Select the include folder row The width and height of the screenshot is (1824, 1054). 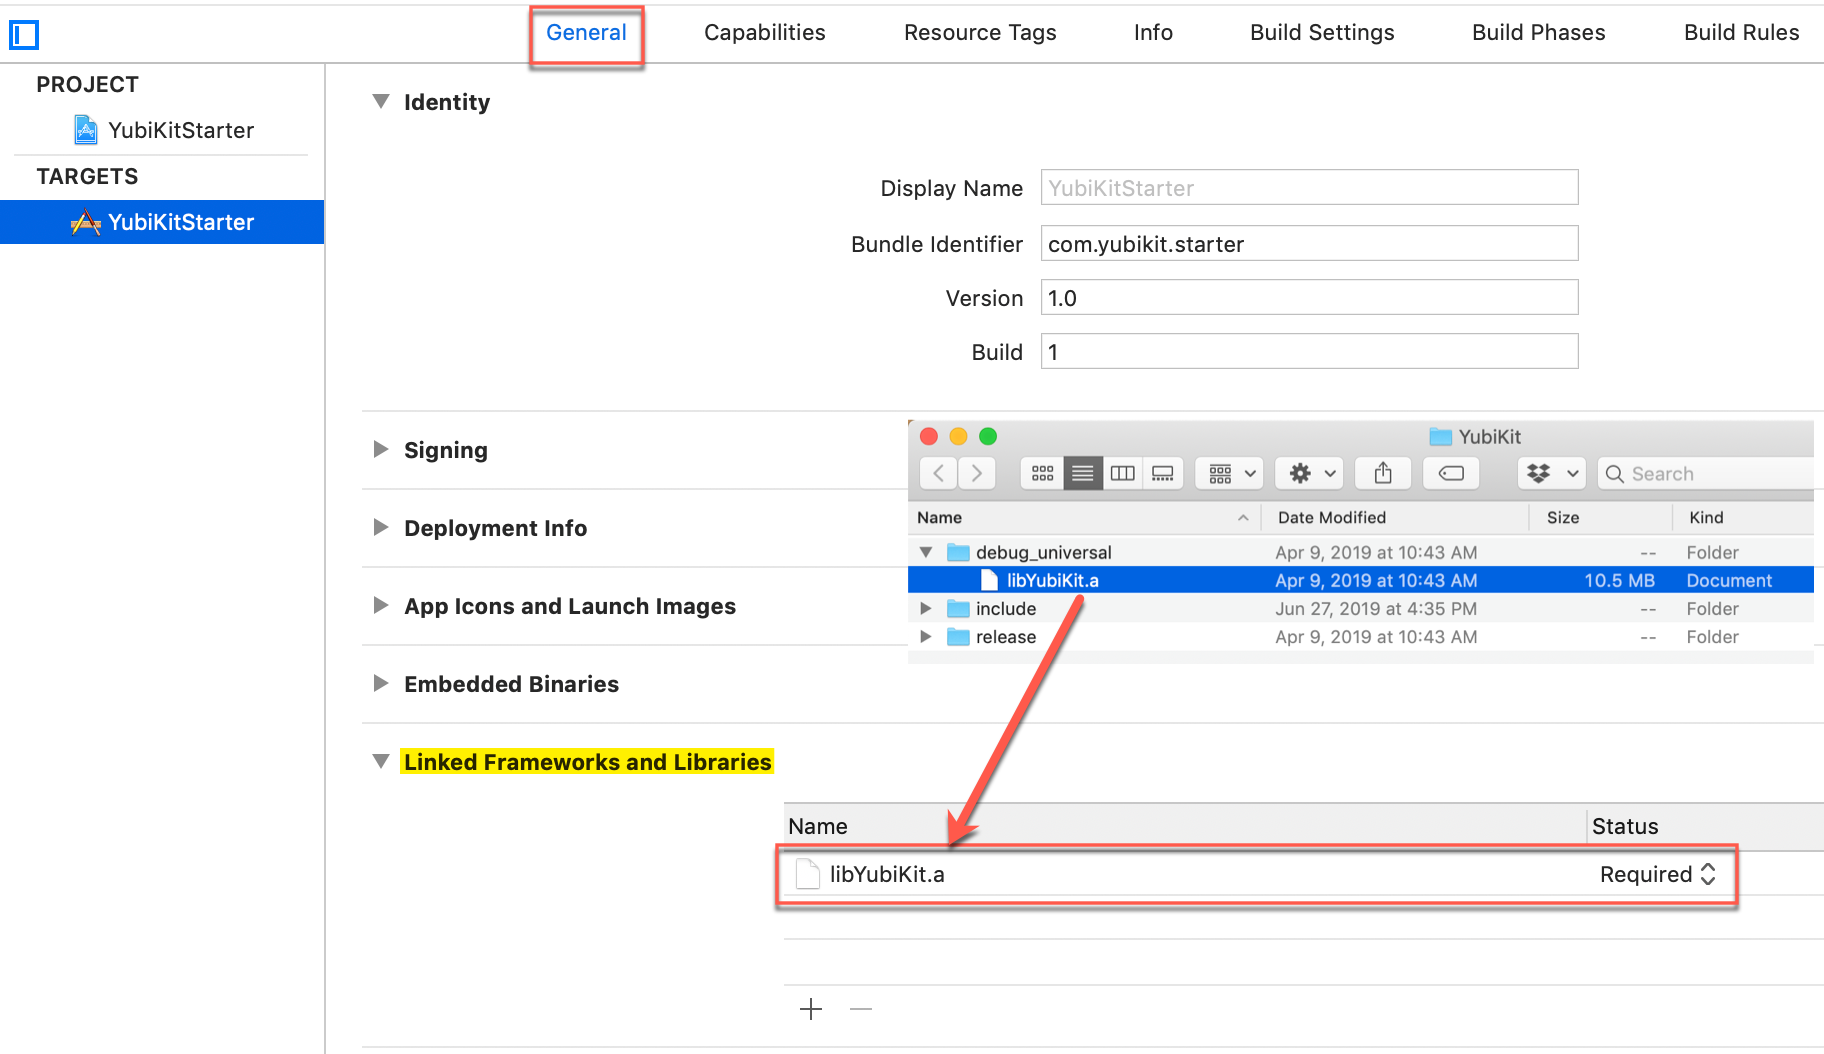point(1361,608)
